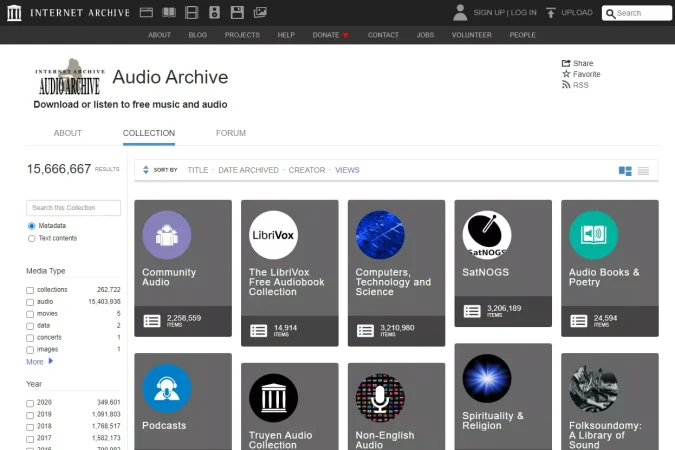Screen dimensions: 675x450
Task: Click the LOG IN link
Action: (x=523, y=12)
